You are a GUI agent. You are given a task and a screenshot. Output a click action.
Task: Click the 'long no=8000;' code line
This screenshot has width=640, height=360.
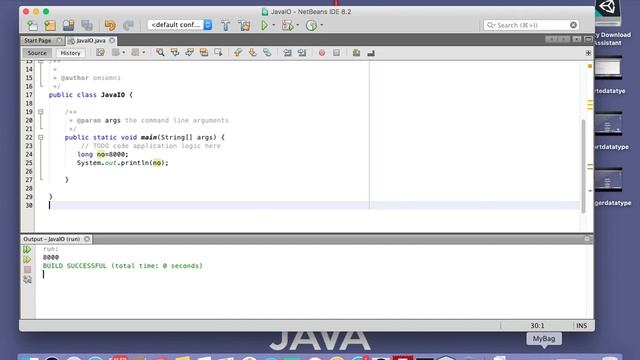[102, 154]
